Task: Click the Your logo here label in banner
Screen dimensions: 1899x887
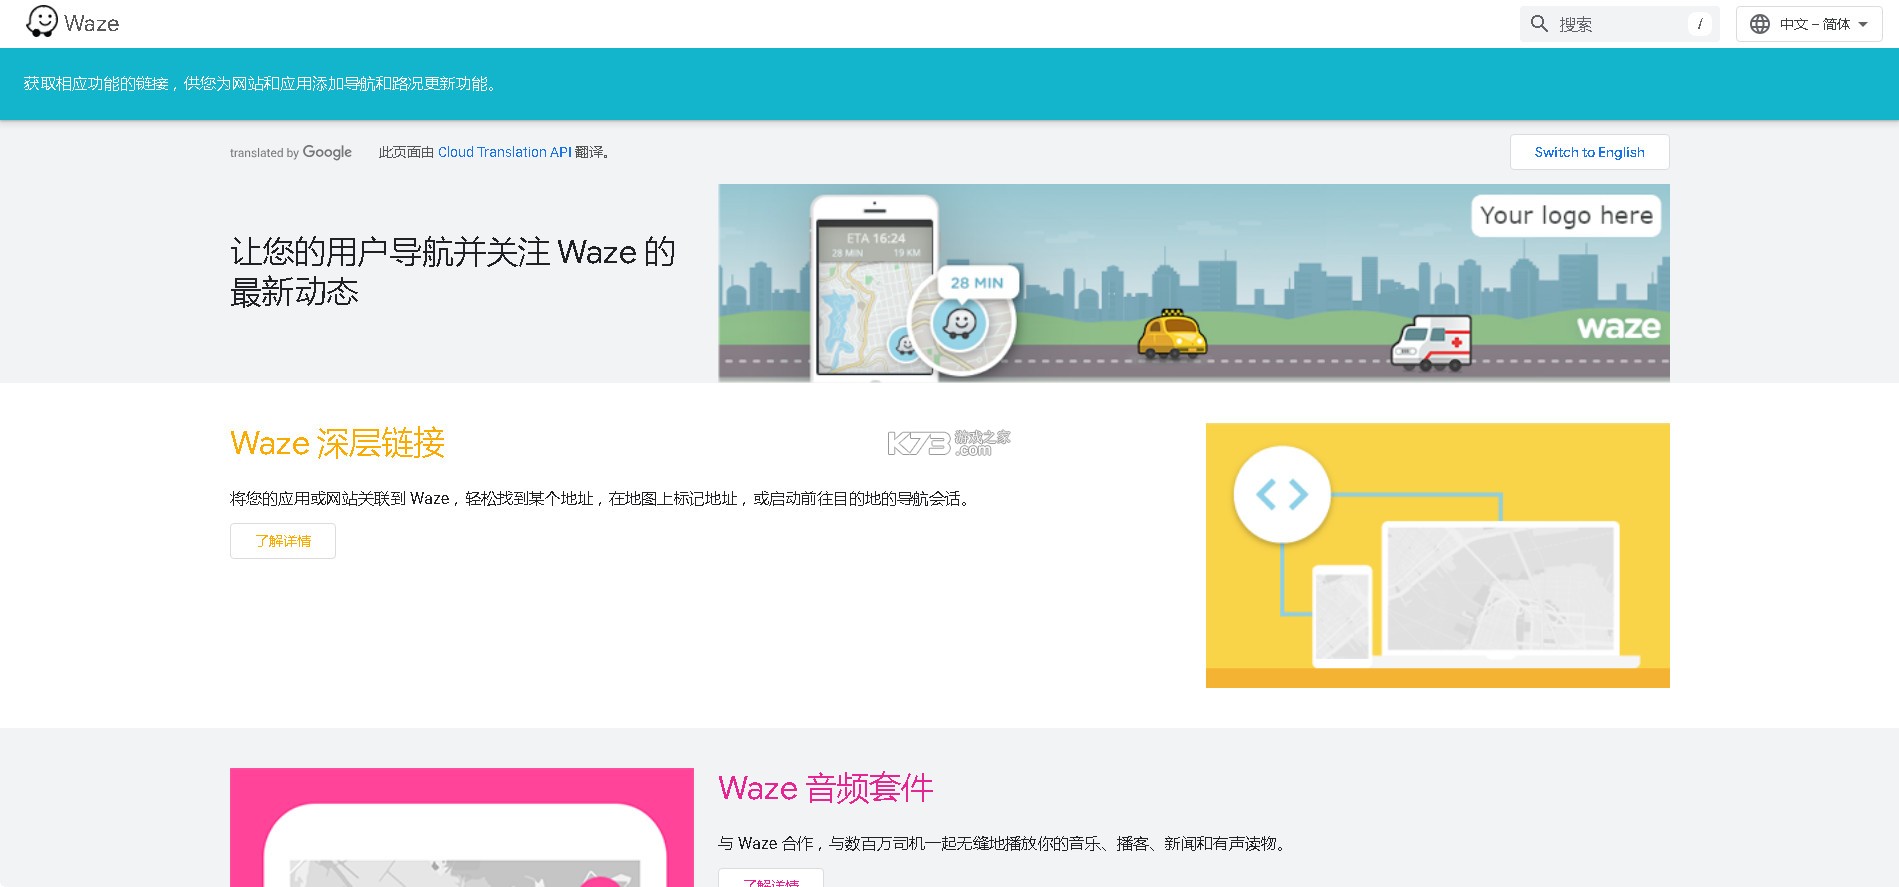Action: tap(1566, 215)
